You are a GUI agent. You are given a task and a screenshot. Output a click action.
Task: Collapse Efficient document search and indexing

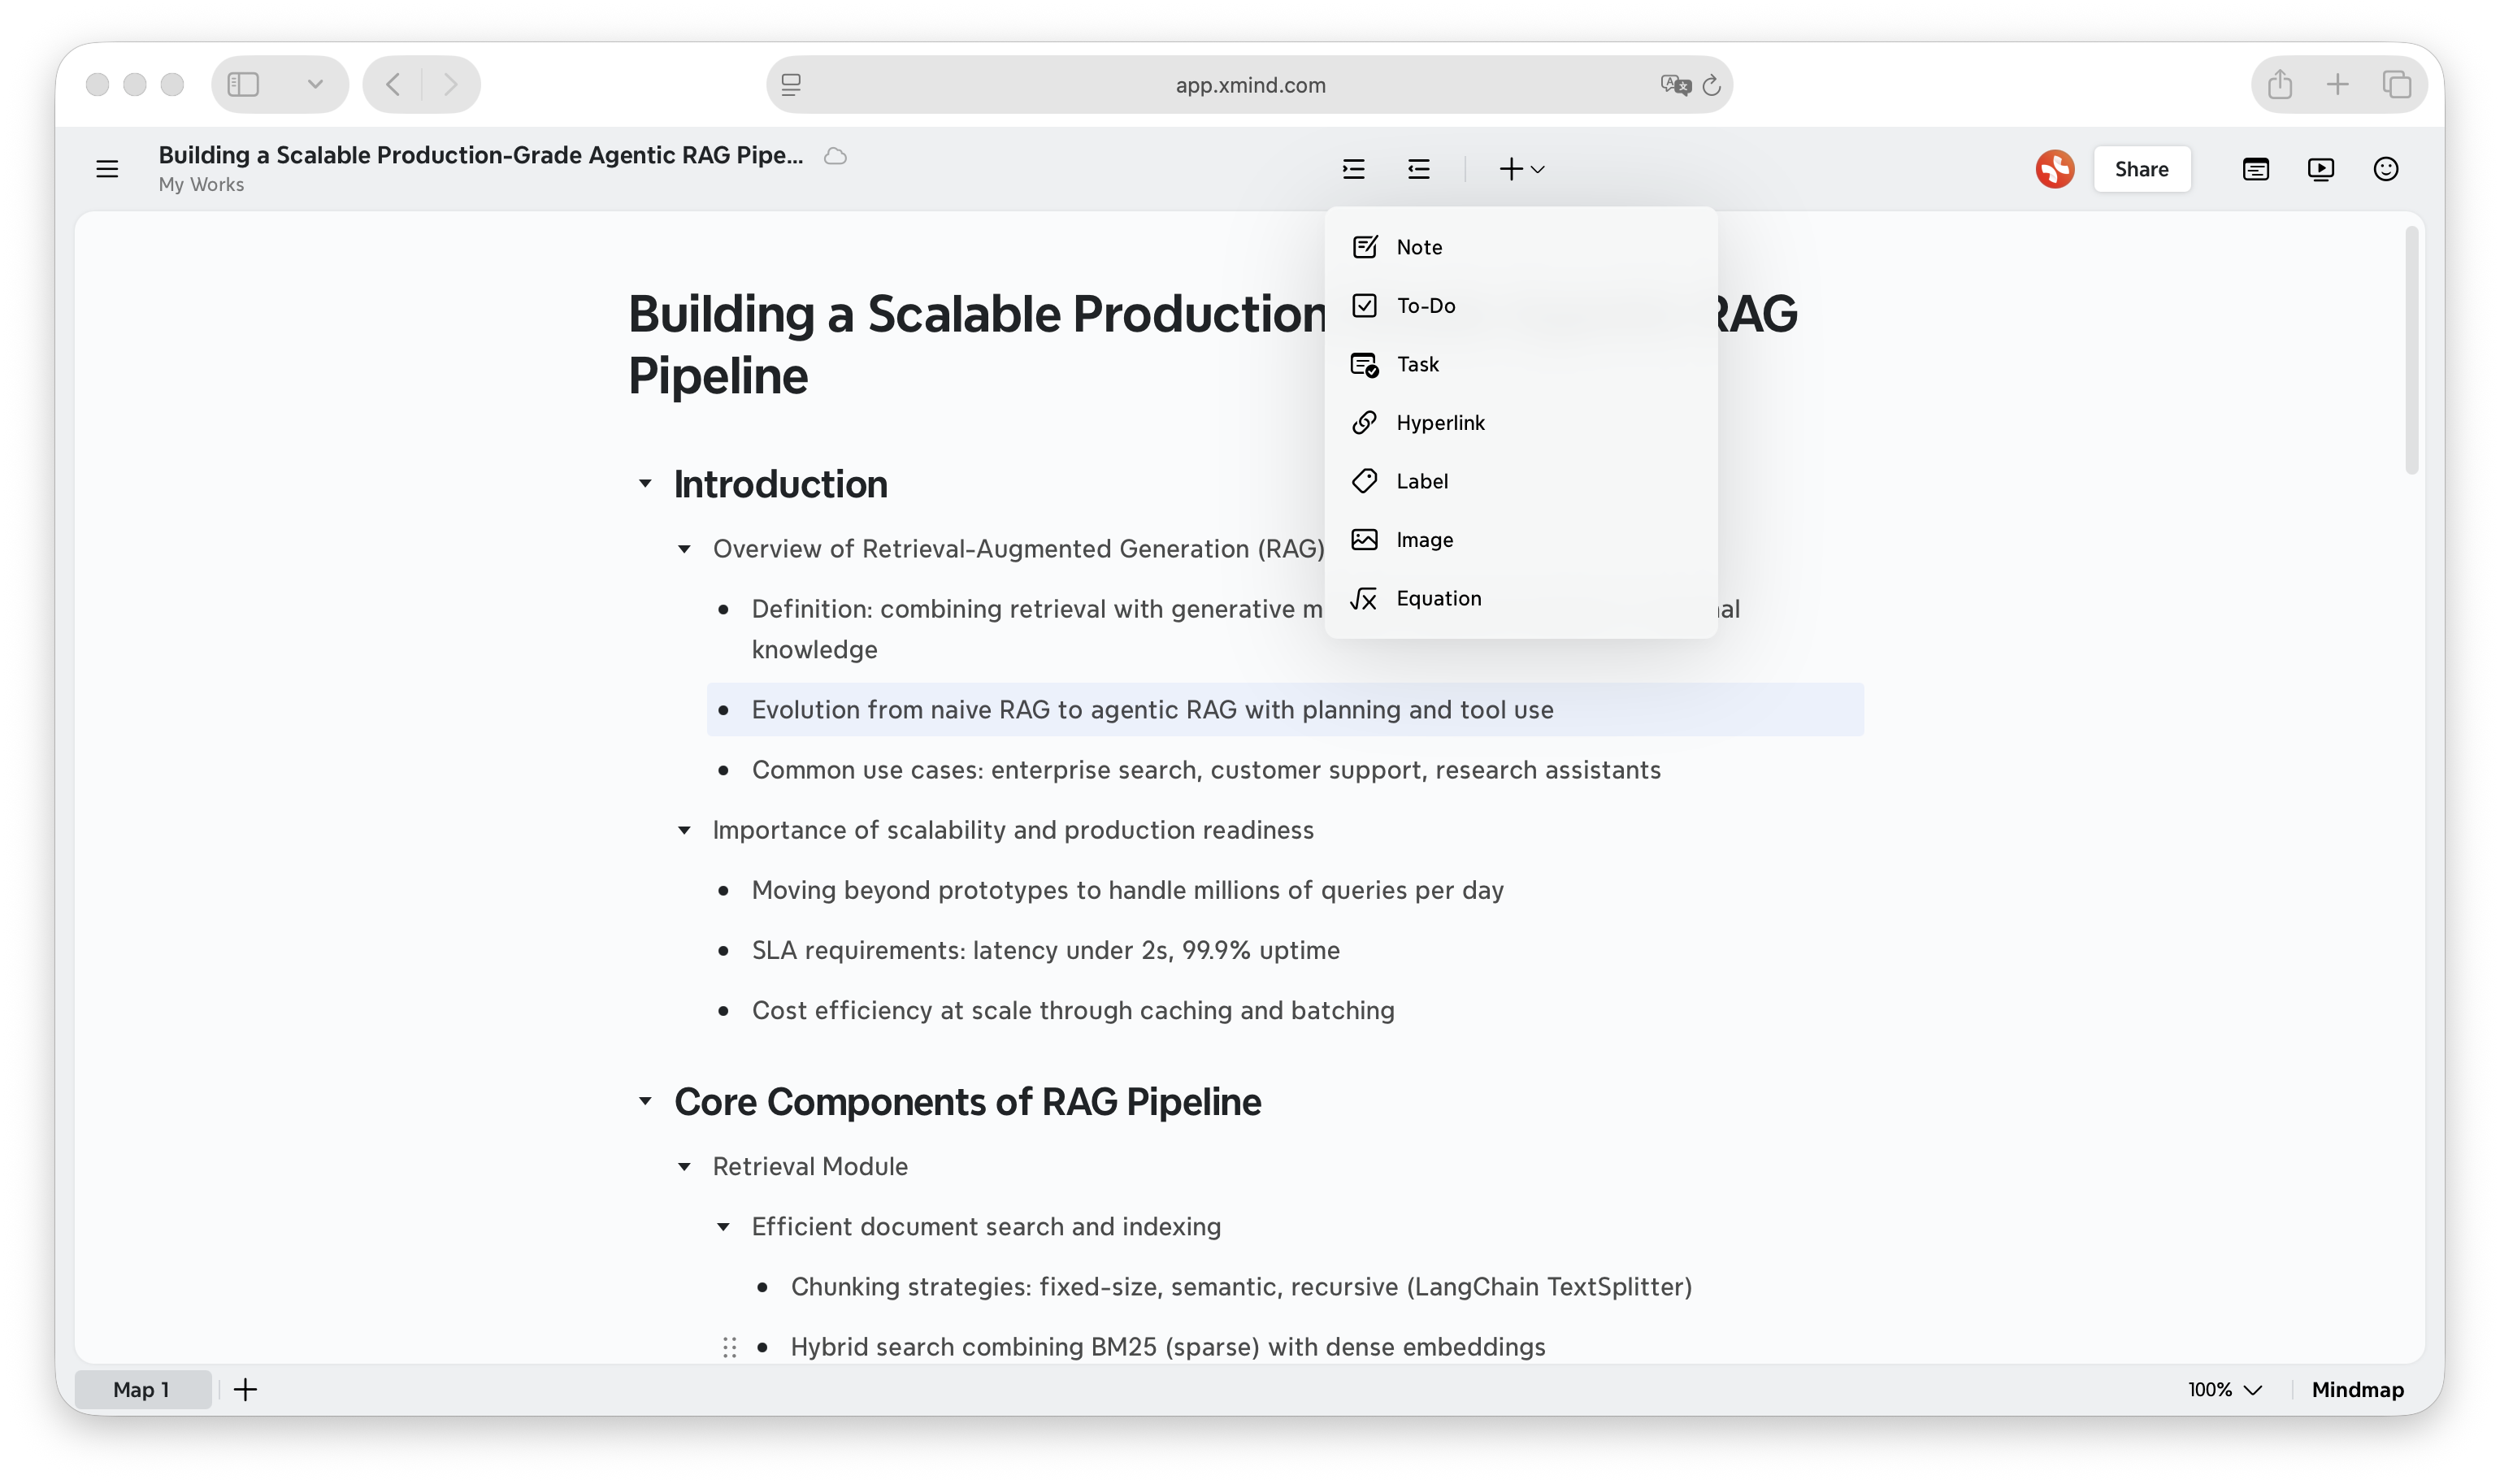[723, 1227]
